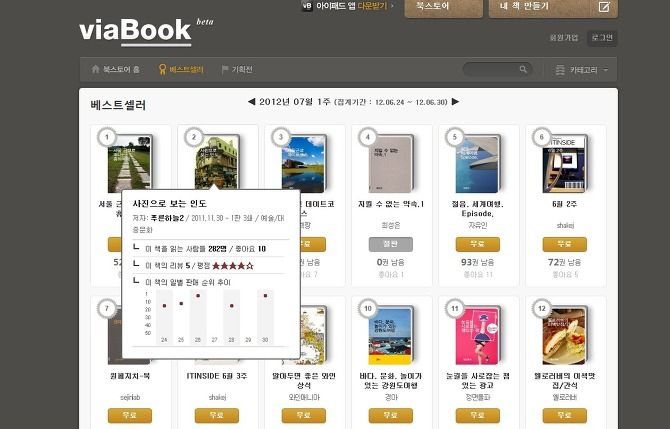Go to previous week with left arrow
The width and height of the screenshot is (670, 429).
pos(251,102)
